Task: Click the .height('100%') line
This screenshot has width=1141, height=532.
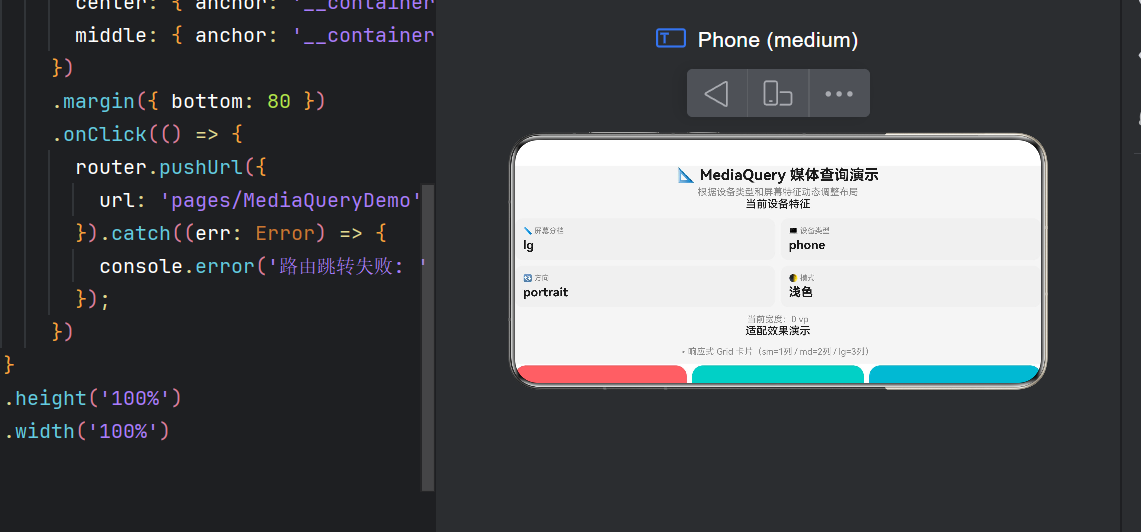Action: click(92, 398)
